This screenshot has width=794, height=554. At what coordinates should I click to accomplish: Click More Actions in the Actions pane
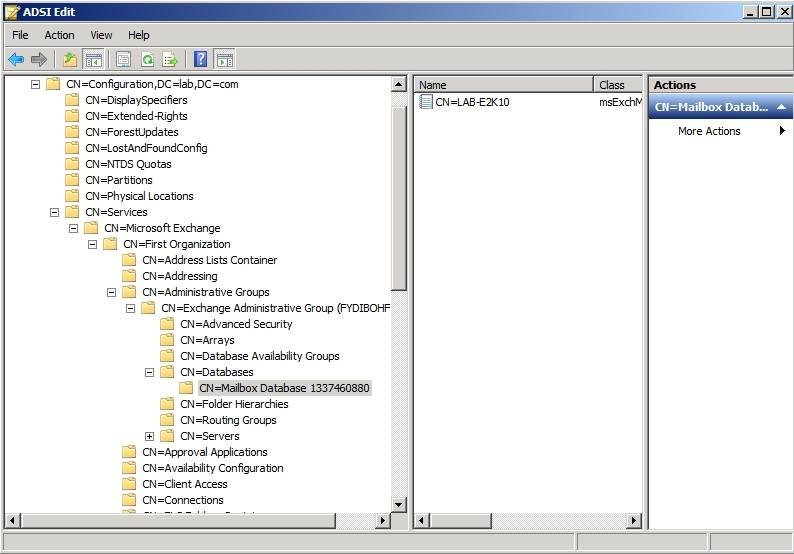pos(709,131)
